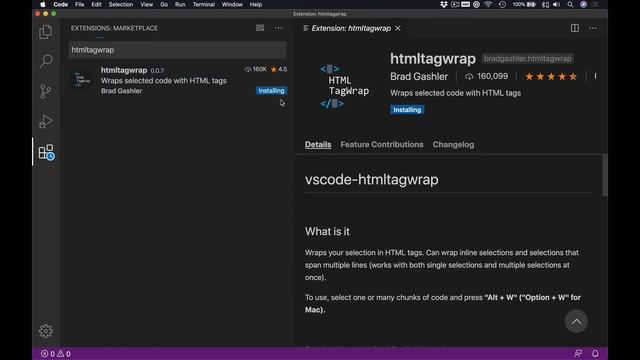Click the five-star rating in extension header
The height and width of the screenshot is (360, 640).
[551, 76]
